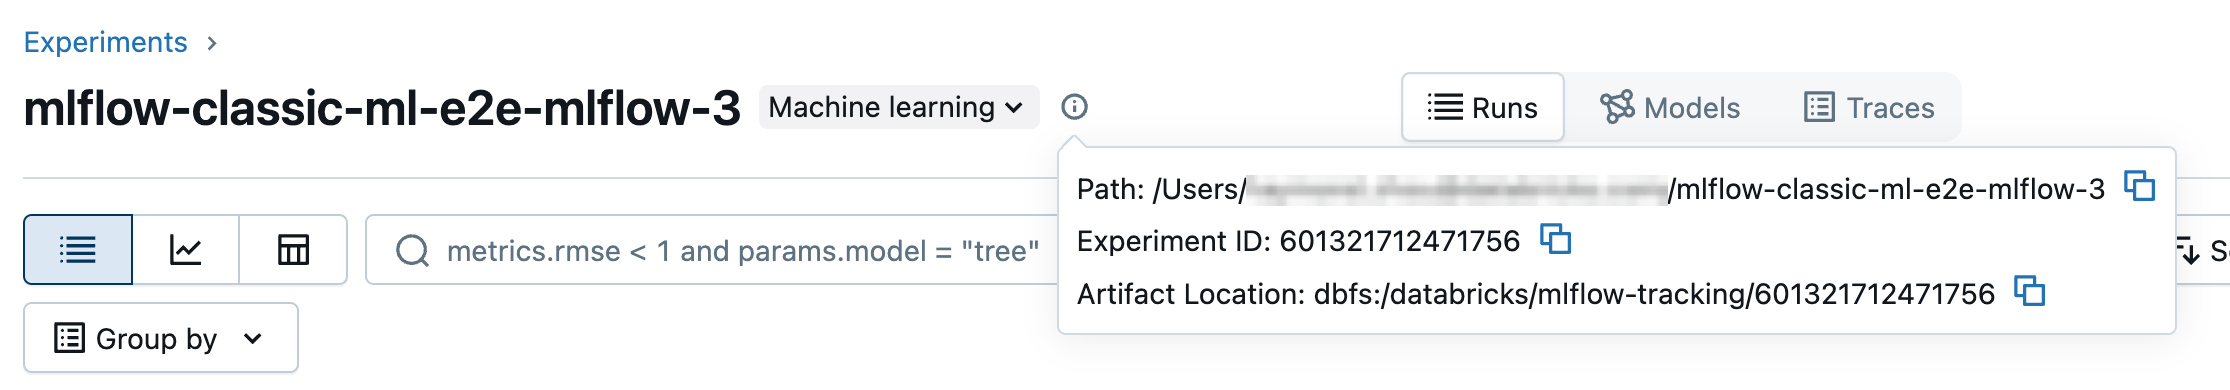Click the Group by chevron arrow
2230x390 pixels.
[x=253, y=339]
